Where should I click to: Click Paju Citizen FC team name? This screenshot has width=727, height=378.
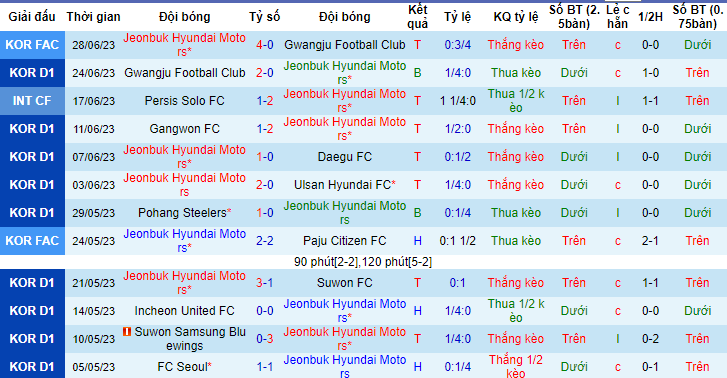pos(344,241)
